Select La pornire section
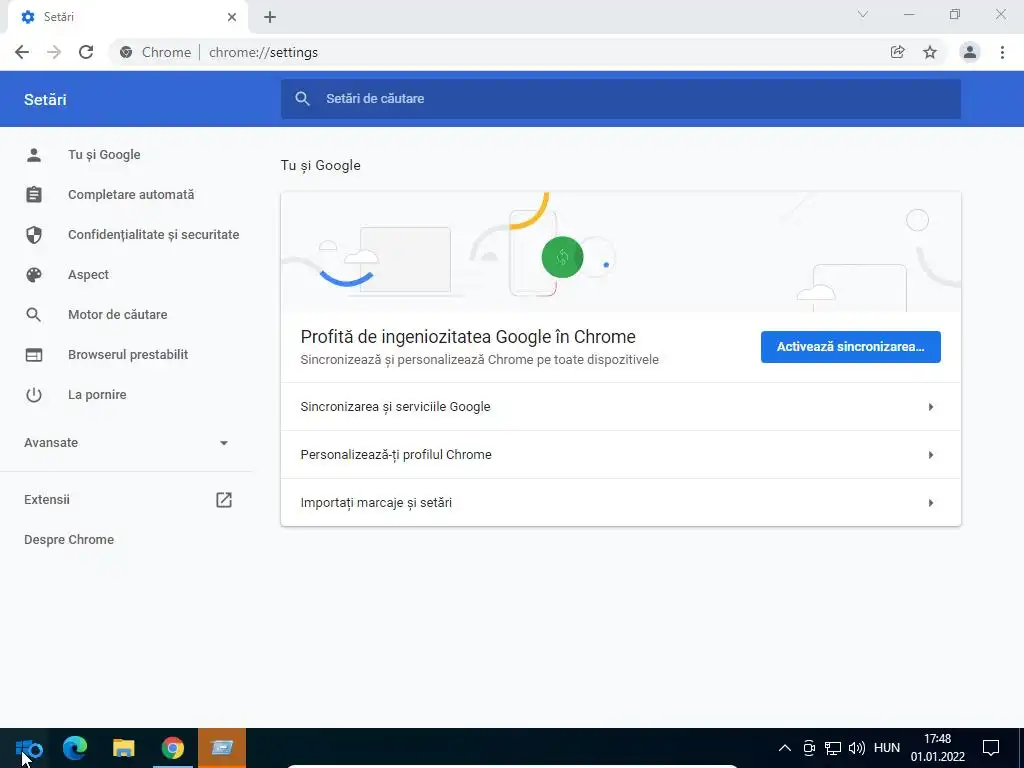The width and height of the screenshot is (1024, 768). [97, 394]
